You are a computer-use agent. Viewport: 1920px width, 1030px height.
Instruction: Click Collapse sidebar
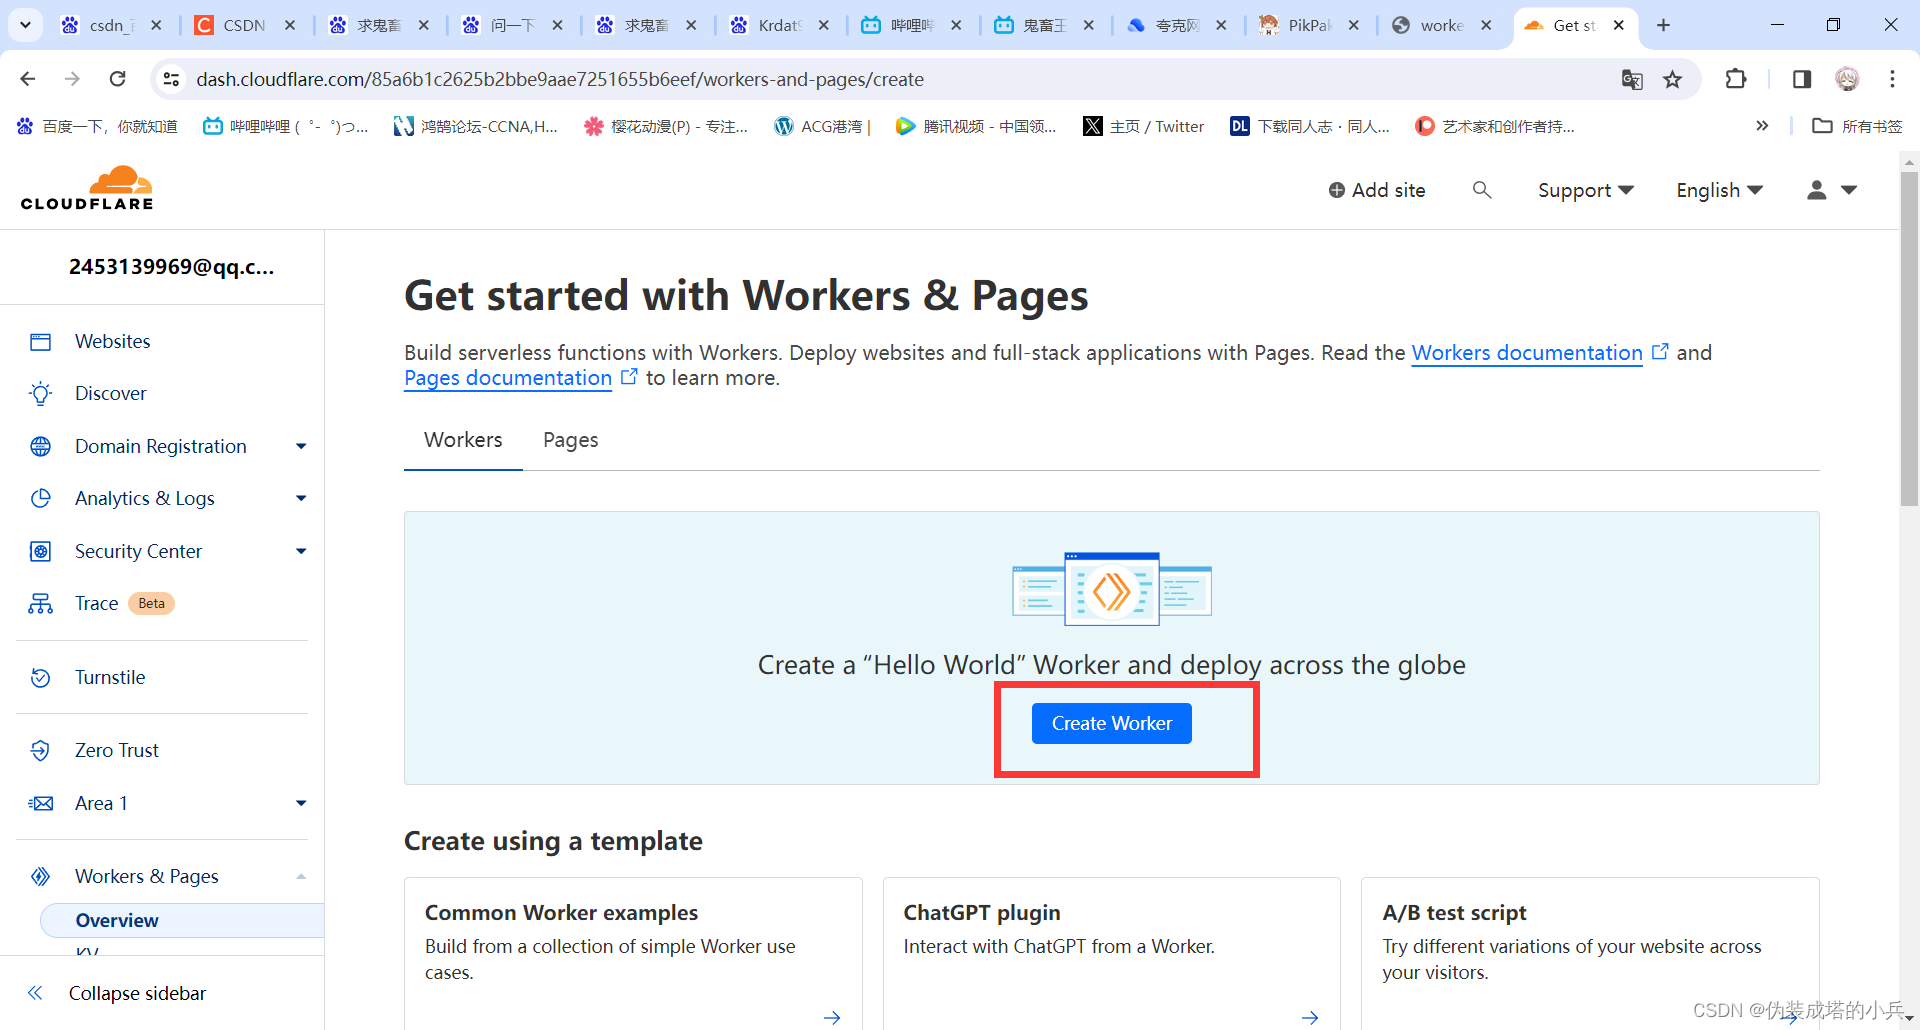pyautogui.click(x=137, y=993)
